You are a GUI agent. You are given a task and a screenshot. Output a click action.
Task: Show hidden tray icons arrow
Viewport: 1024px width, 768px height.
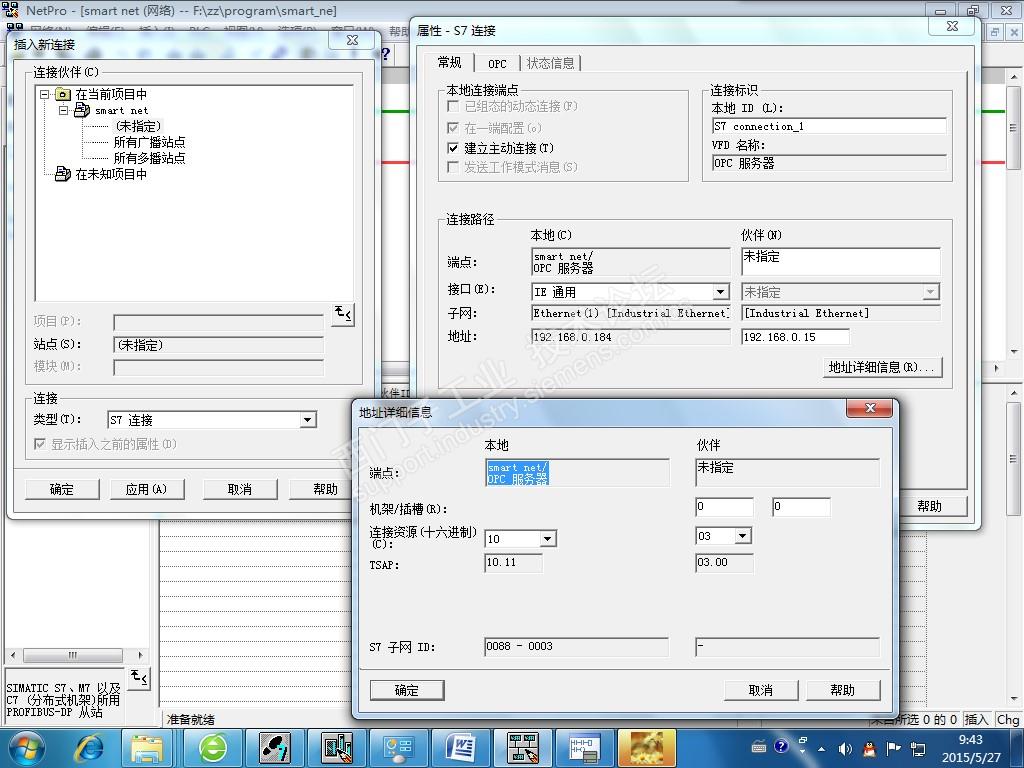(821, 749)
